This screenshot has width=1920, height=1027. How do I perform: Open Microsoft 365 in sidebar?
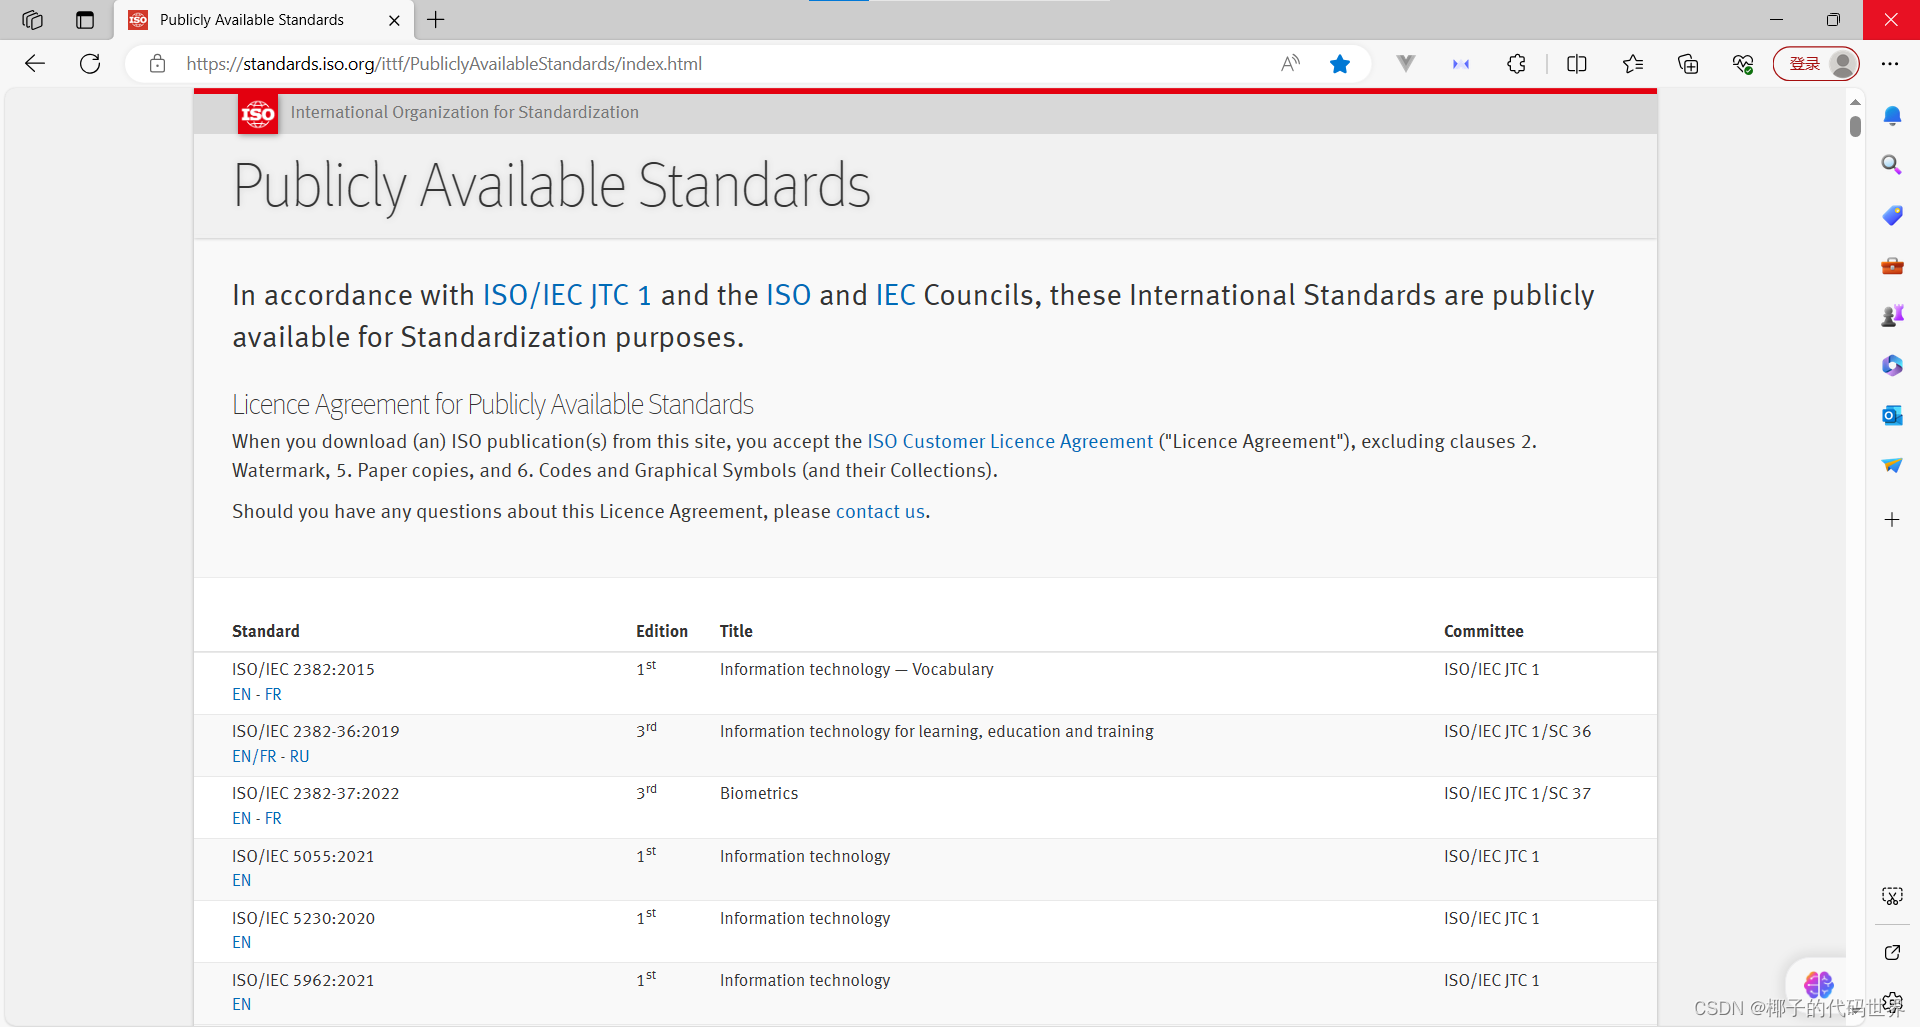click(x=1892, y=365)
